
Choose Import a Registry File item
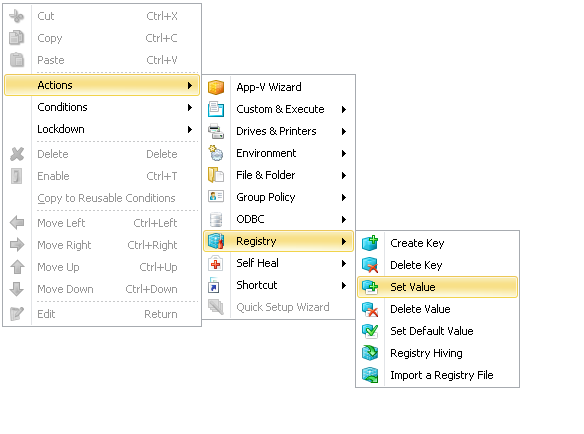437,375
